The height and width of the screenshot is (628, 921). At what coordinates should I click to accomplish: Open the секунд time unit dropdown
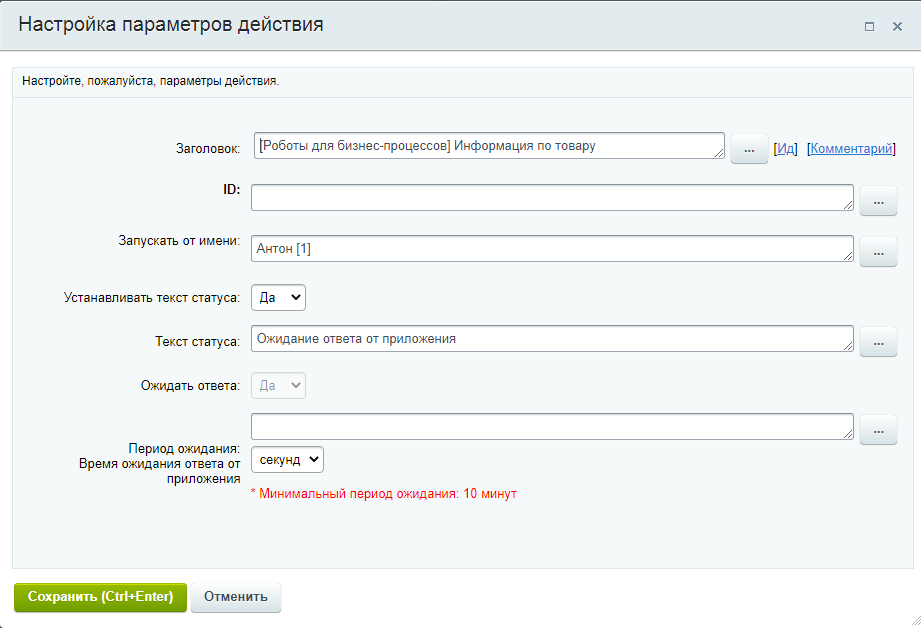pyautogui.click(x=287, y=460)
